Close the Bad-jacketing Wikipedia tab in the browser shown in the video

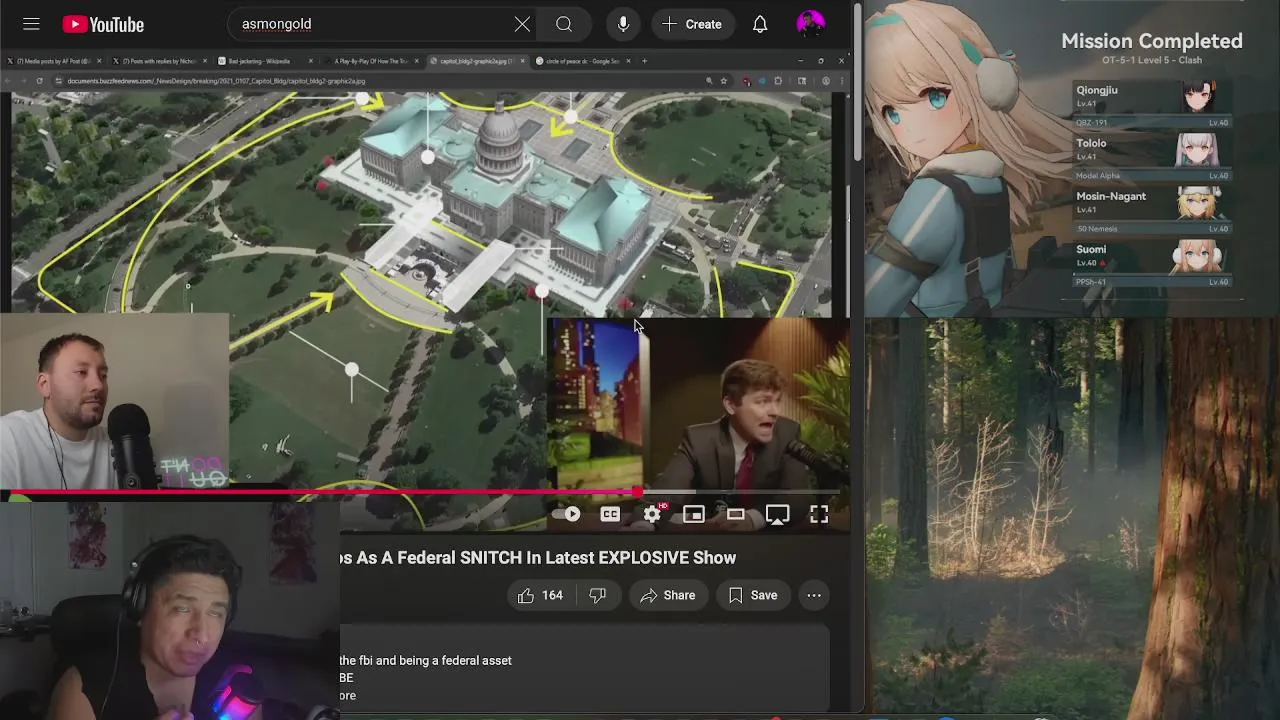[x=310, y=61]
